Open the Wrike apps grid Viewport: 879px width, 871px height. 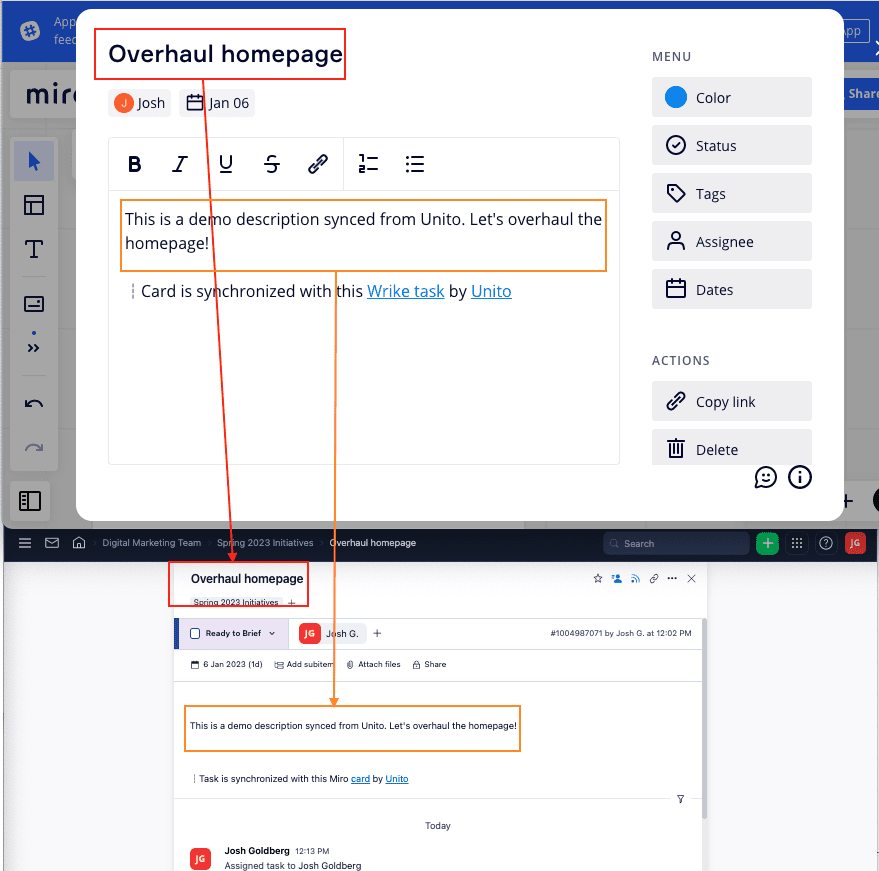coord(797,543)
